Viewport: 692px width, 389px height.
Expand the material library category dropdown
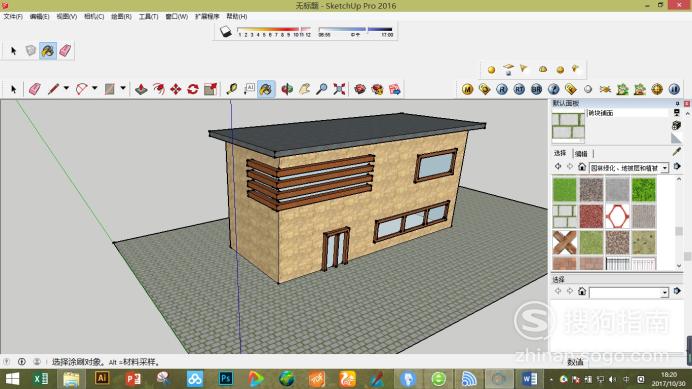[x=665, y=168]
